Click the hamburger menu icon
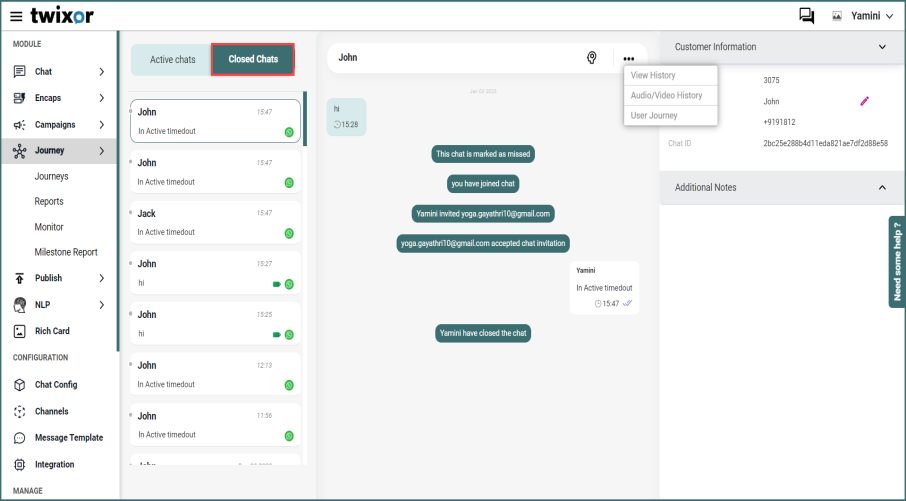 click(16, 16)
